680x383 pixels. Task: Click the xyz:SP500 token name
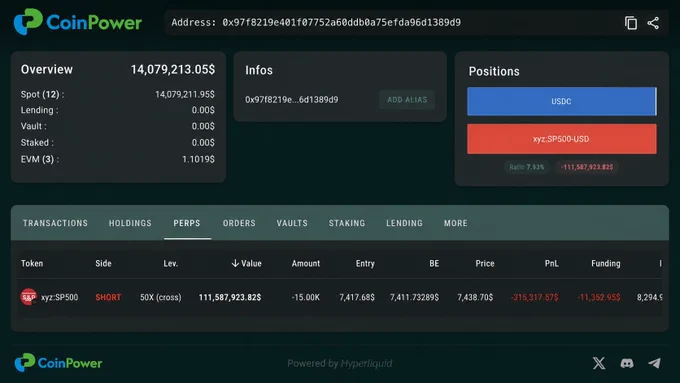[59, 297]
